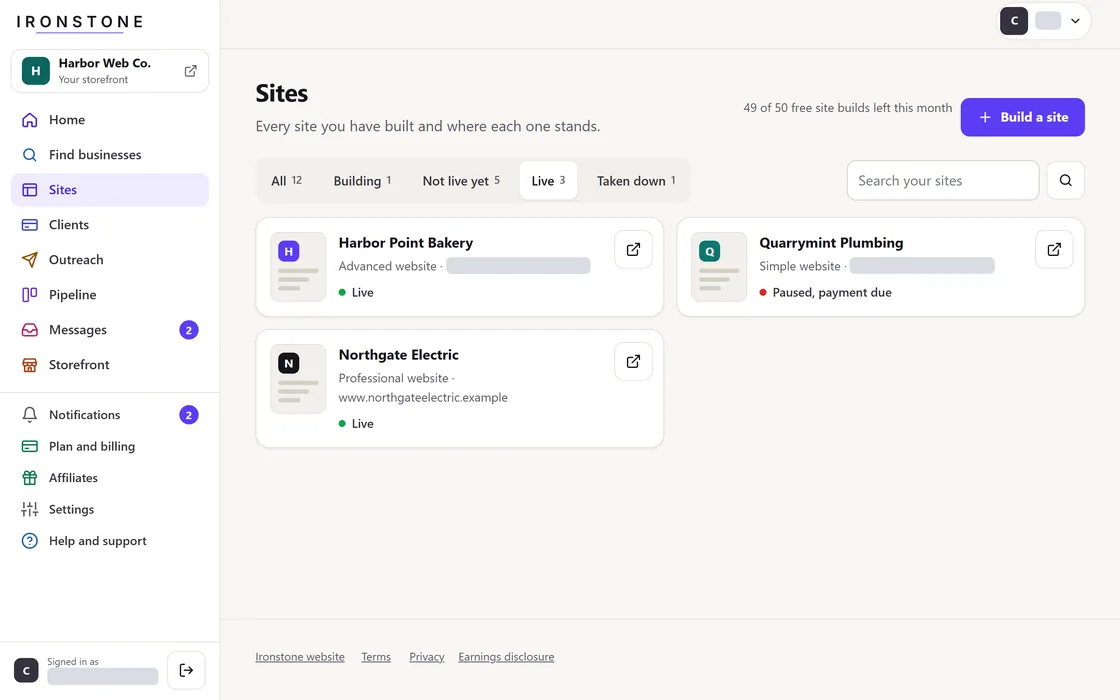This screenshot has height=700, width=1120.
Task: Click the Ironstone logo
Action: [80, 22]
